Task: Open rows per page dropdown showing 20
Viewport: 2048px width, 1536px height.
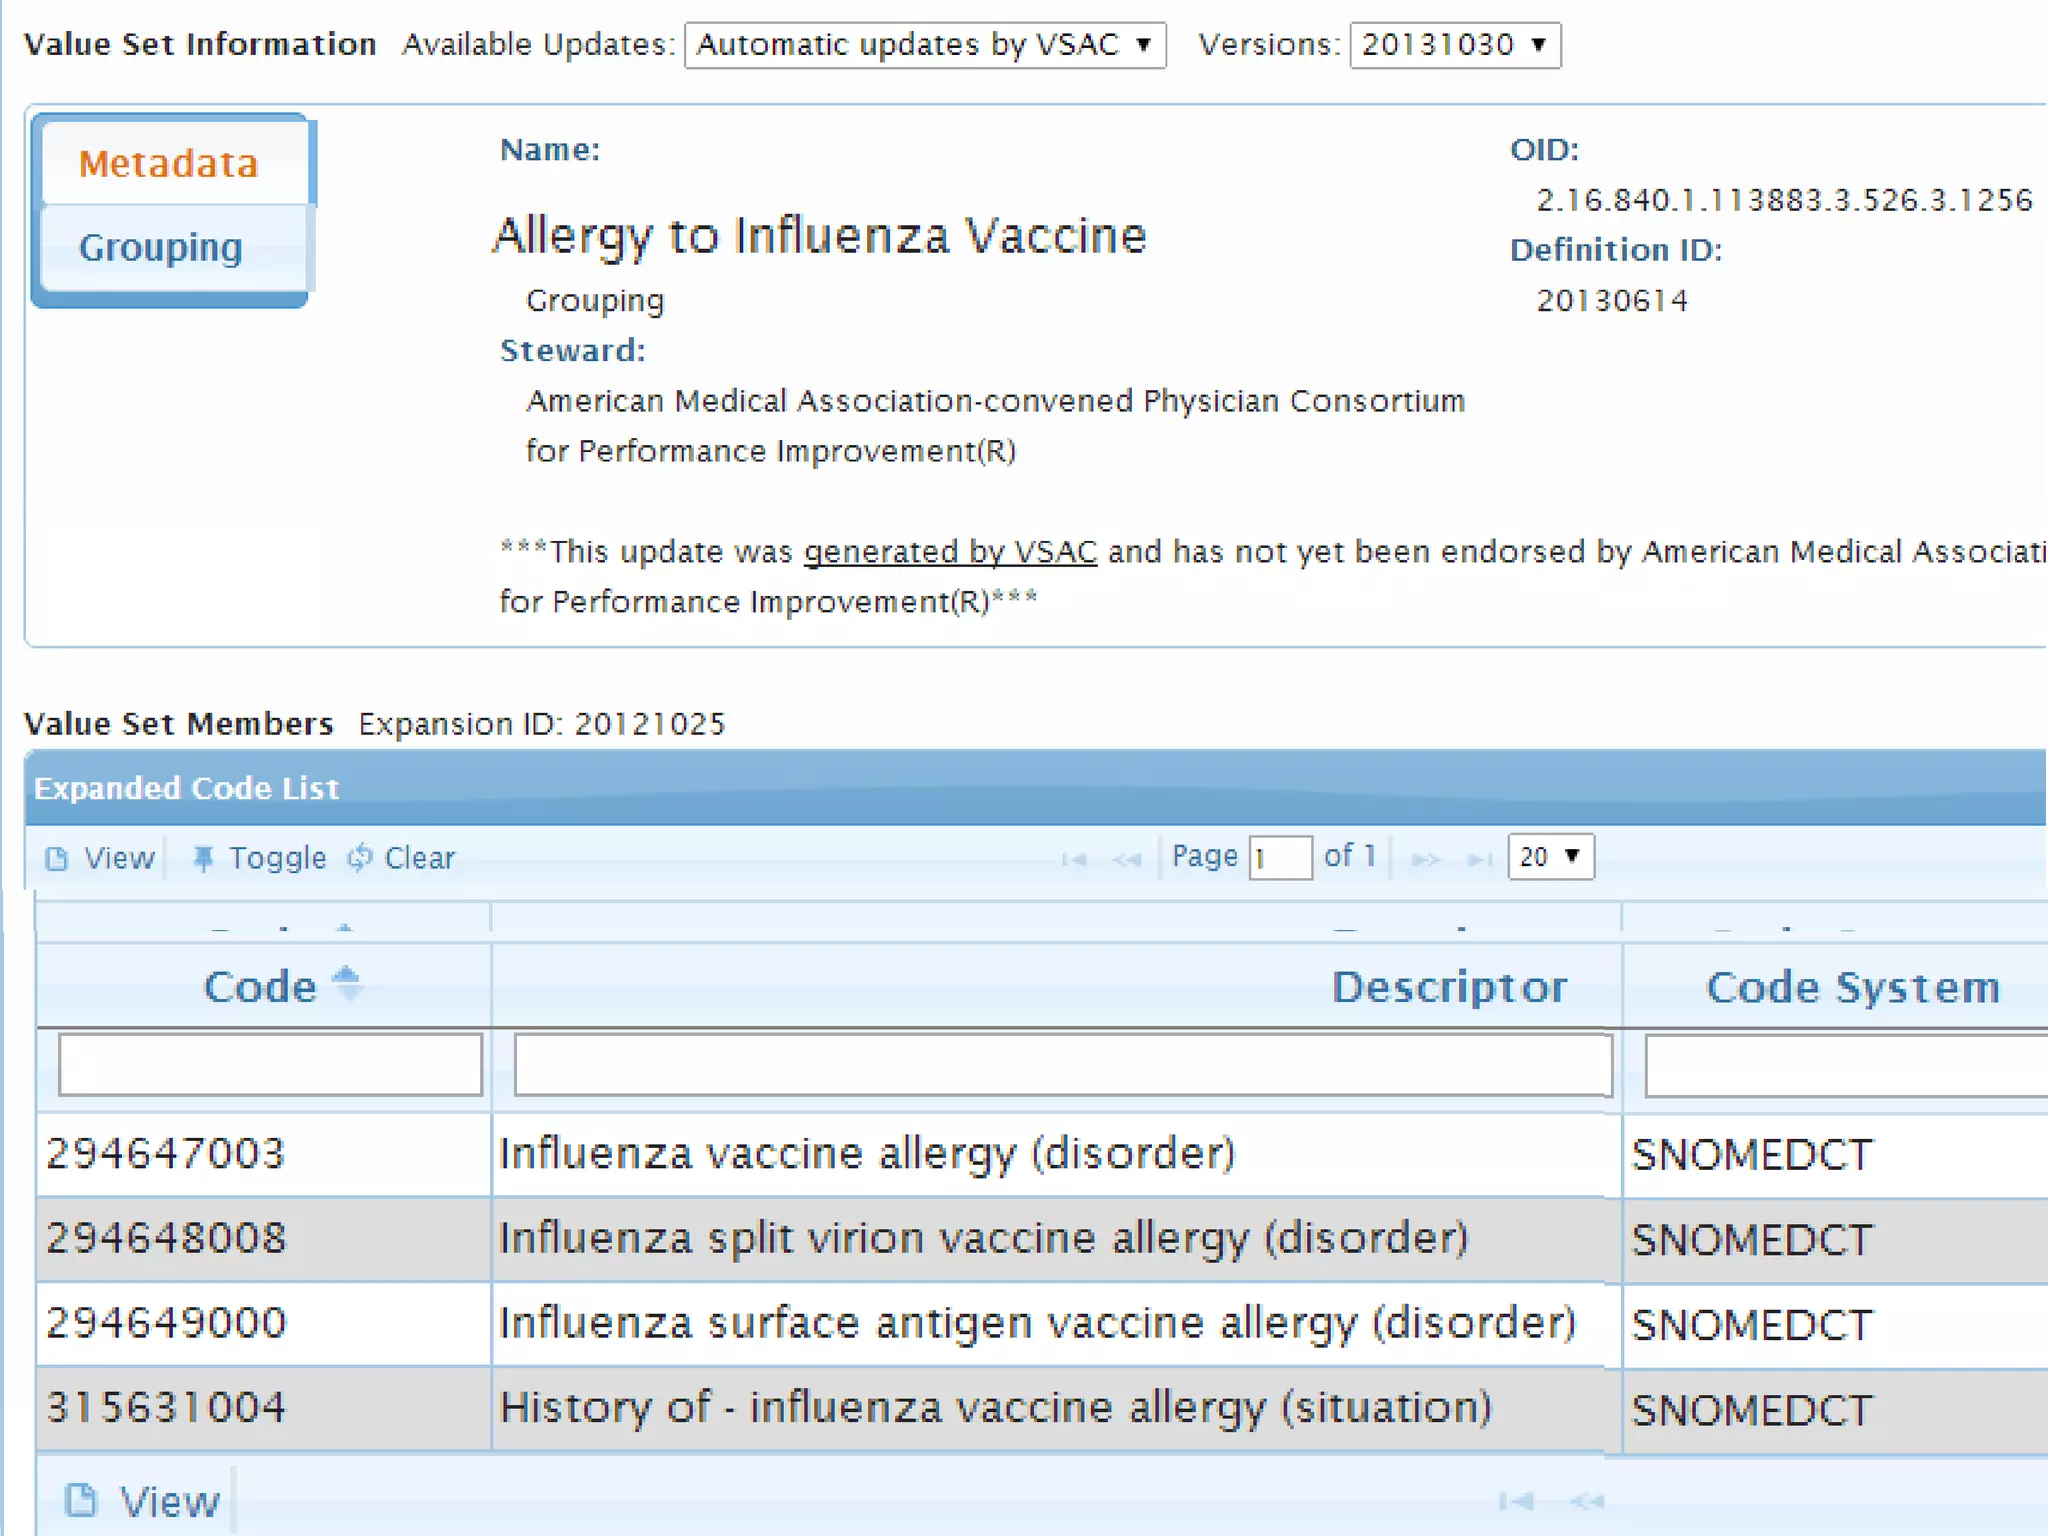Action: click(x=1550, y=857)
